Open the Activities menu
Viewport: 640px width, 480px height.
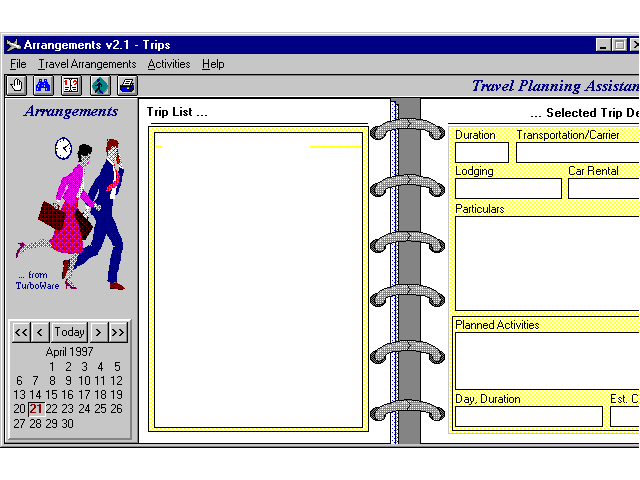pyautogui.click(x=168, y=64)
